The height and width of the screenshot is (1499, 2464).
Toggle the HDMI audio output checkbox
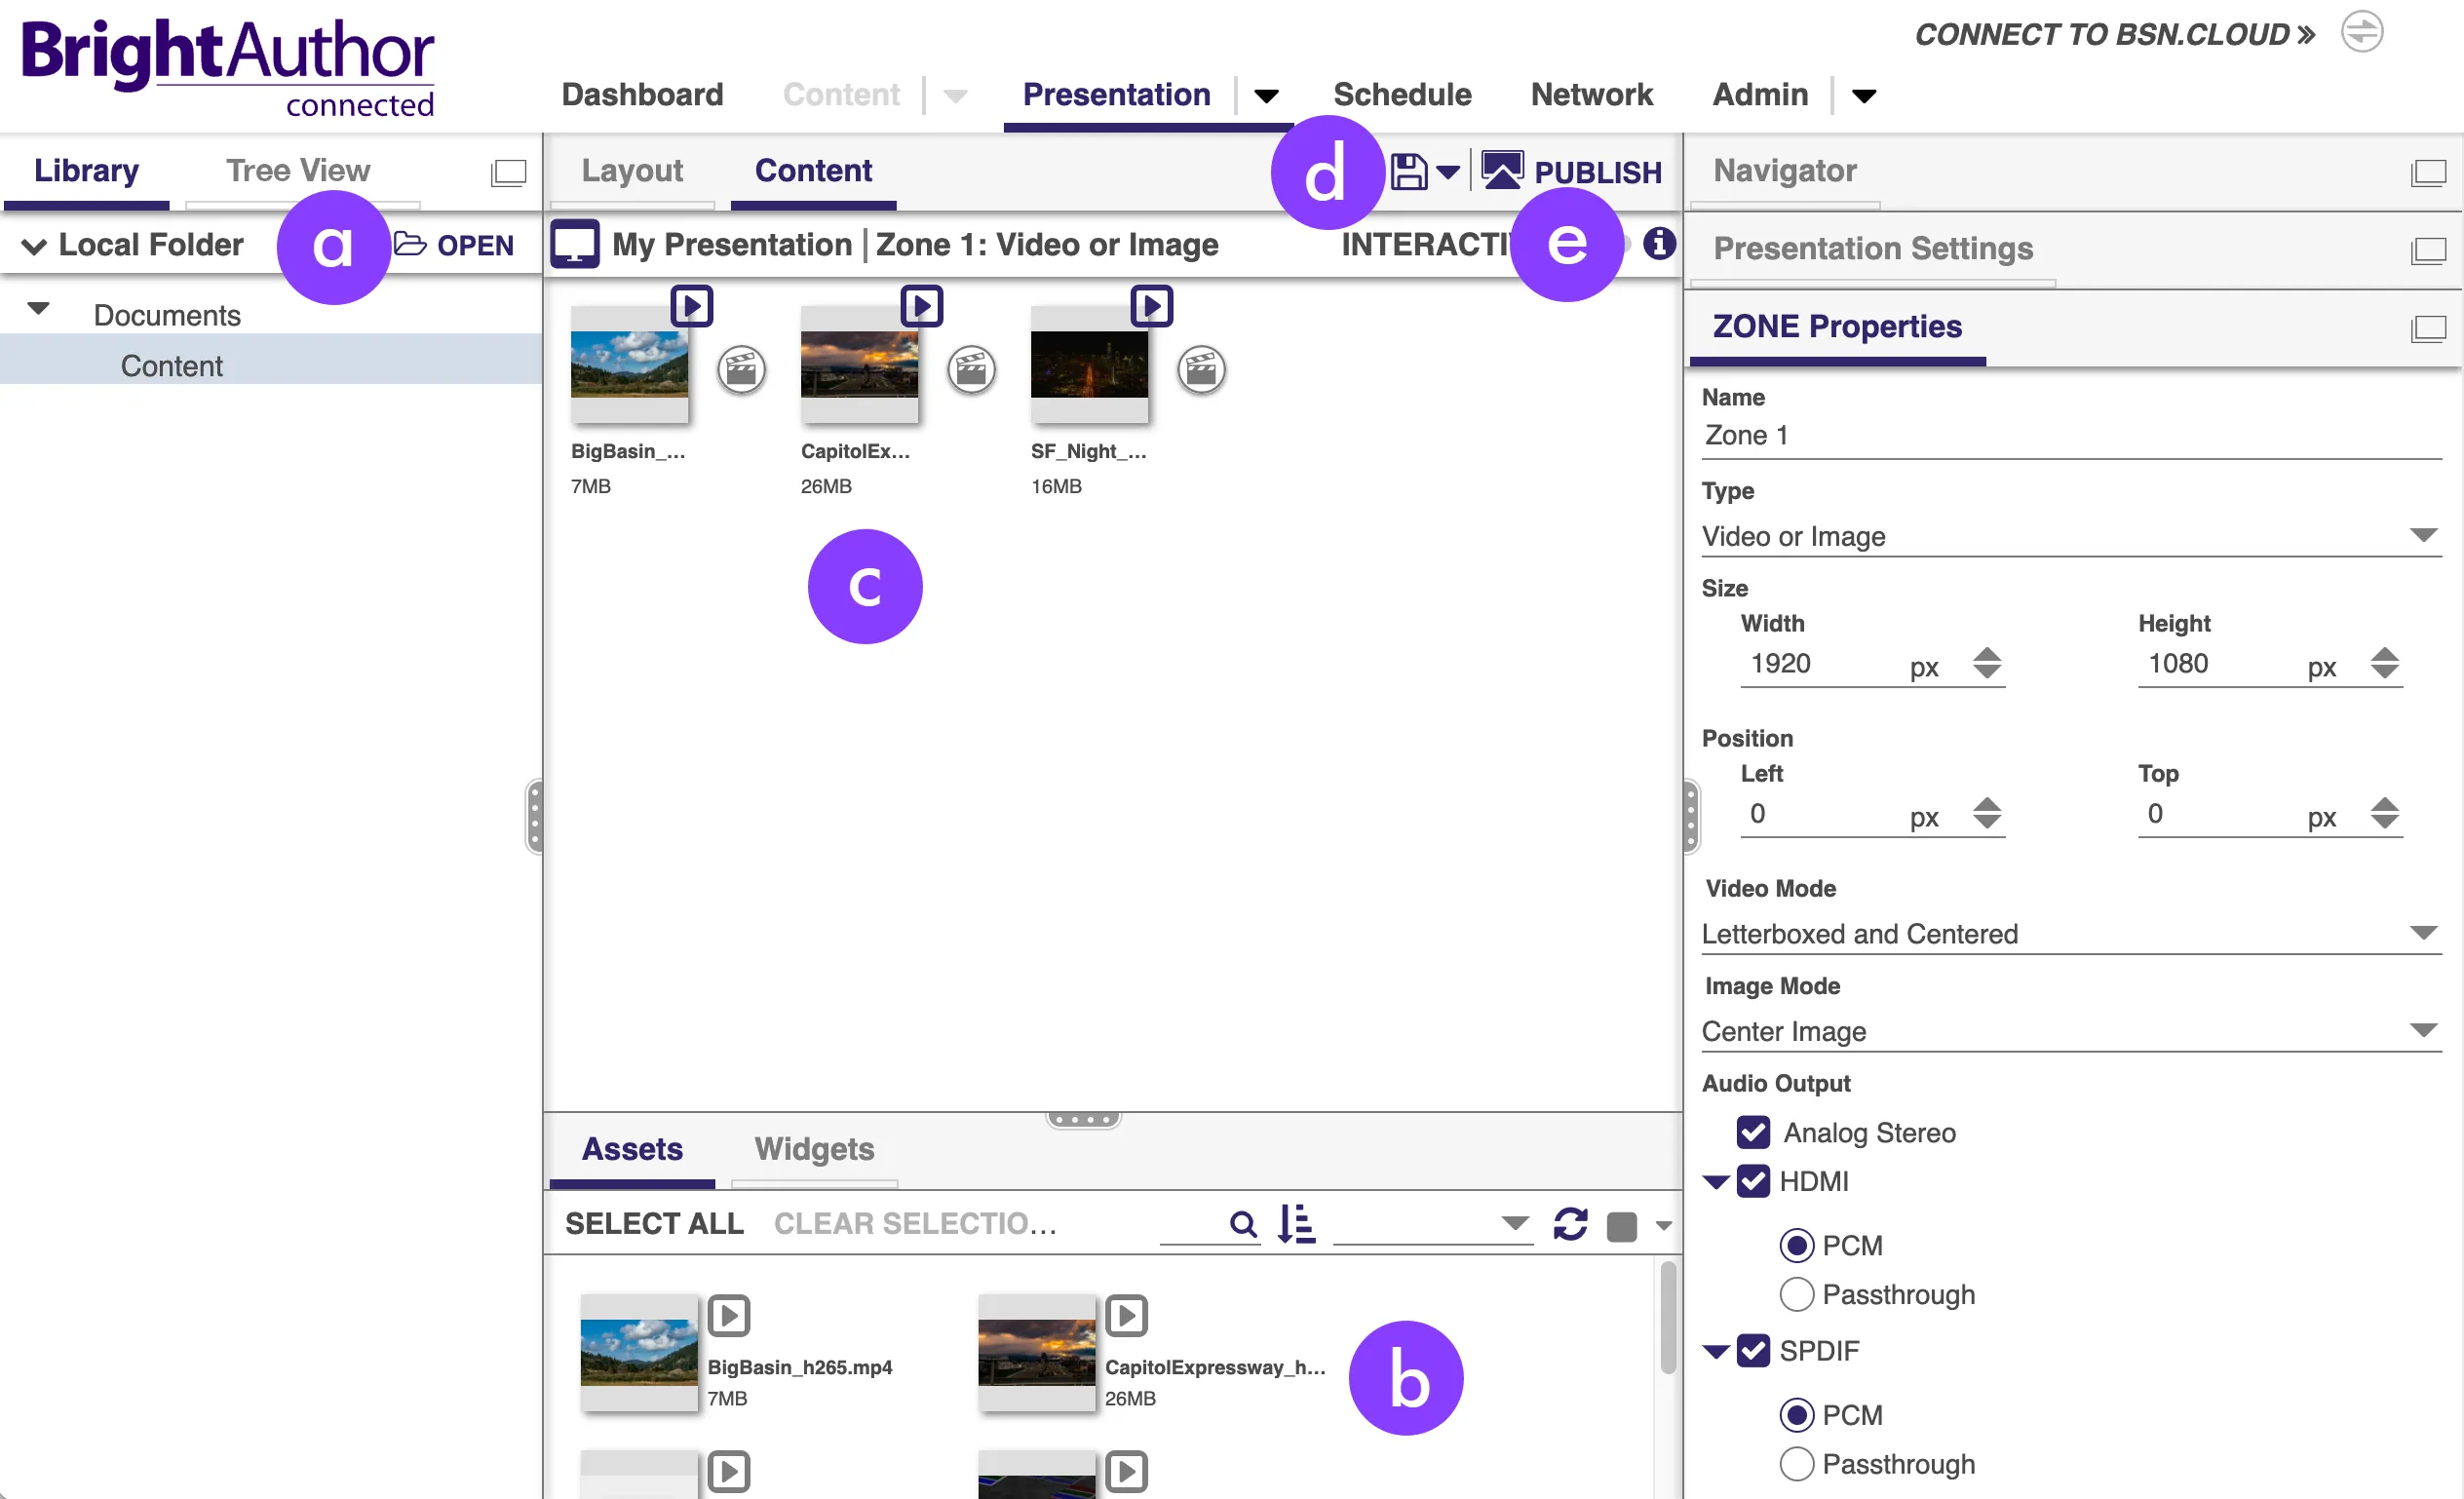[1753, 1182]
